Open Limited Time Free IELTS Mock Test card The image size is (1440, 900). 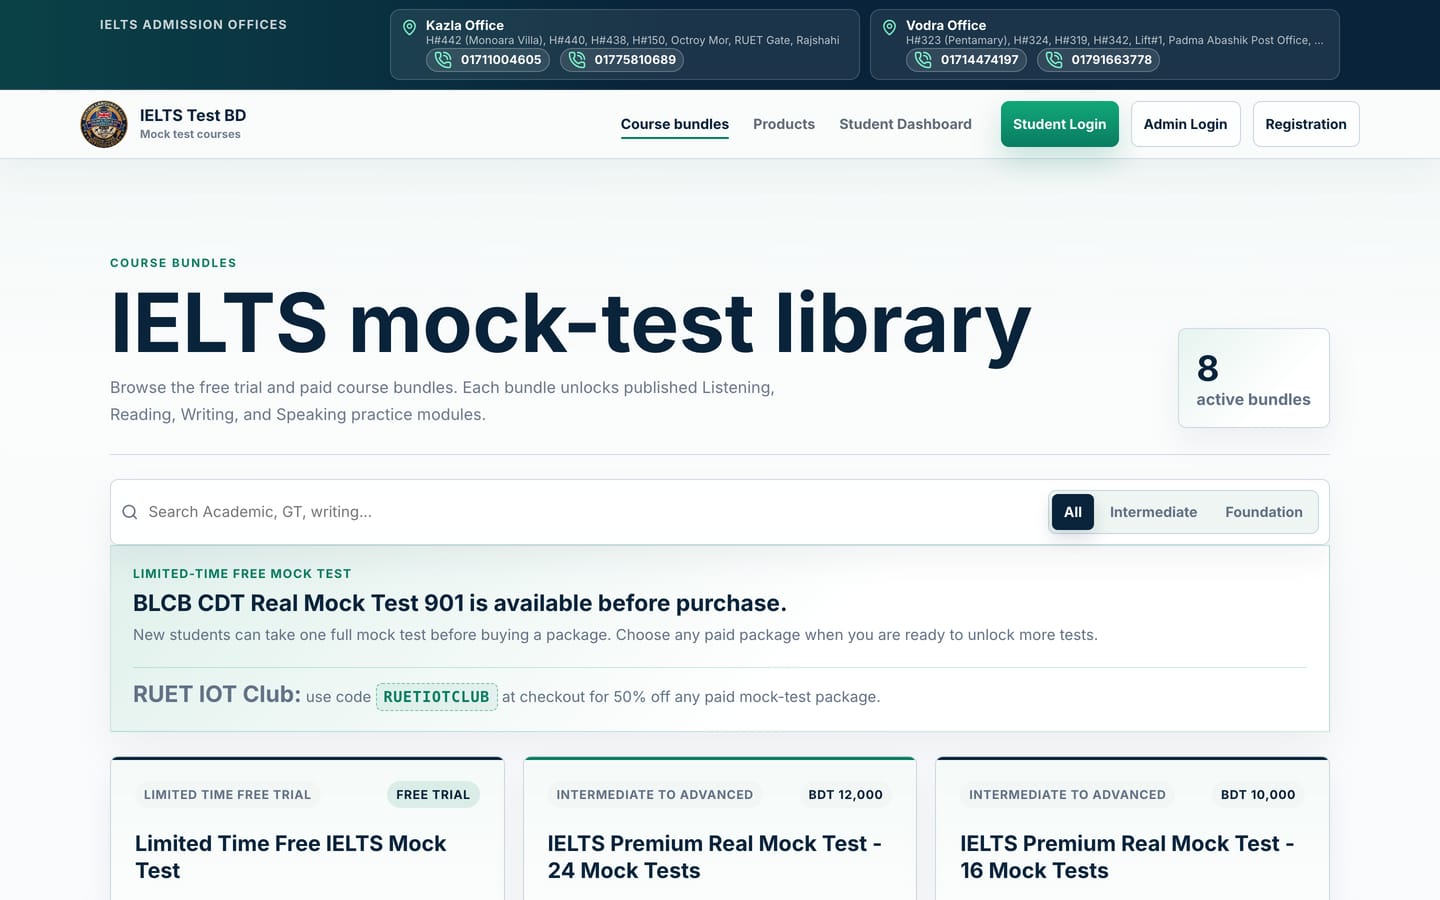click(291, 857)
